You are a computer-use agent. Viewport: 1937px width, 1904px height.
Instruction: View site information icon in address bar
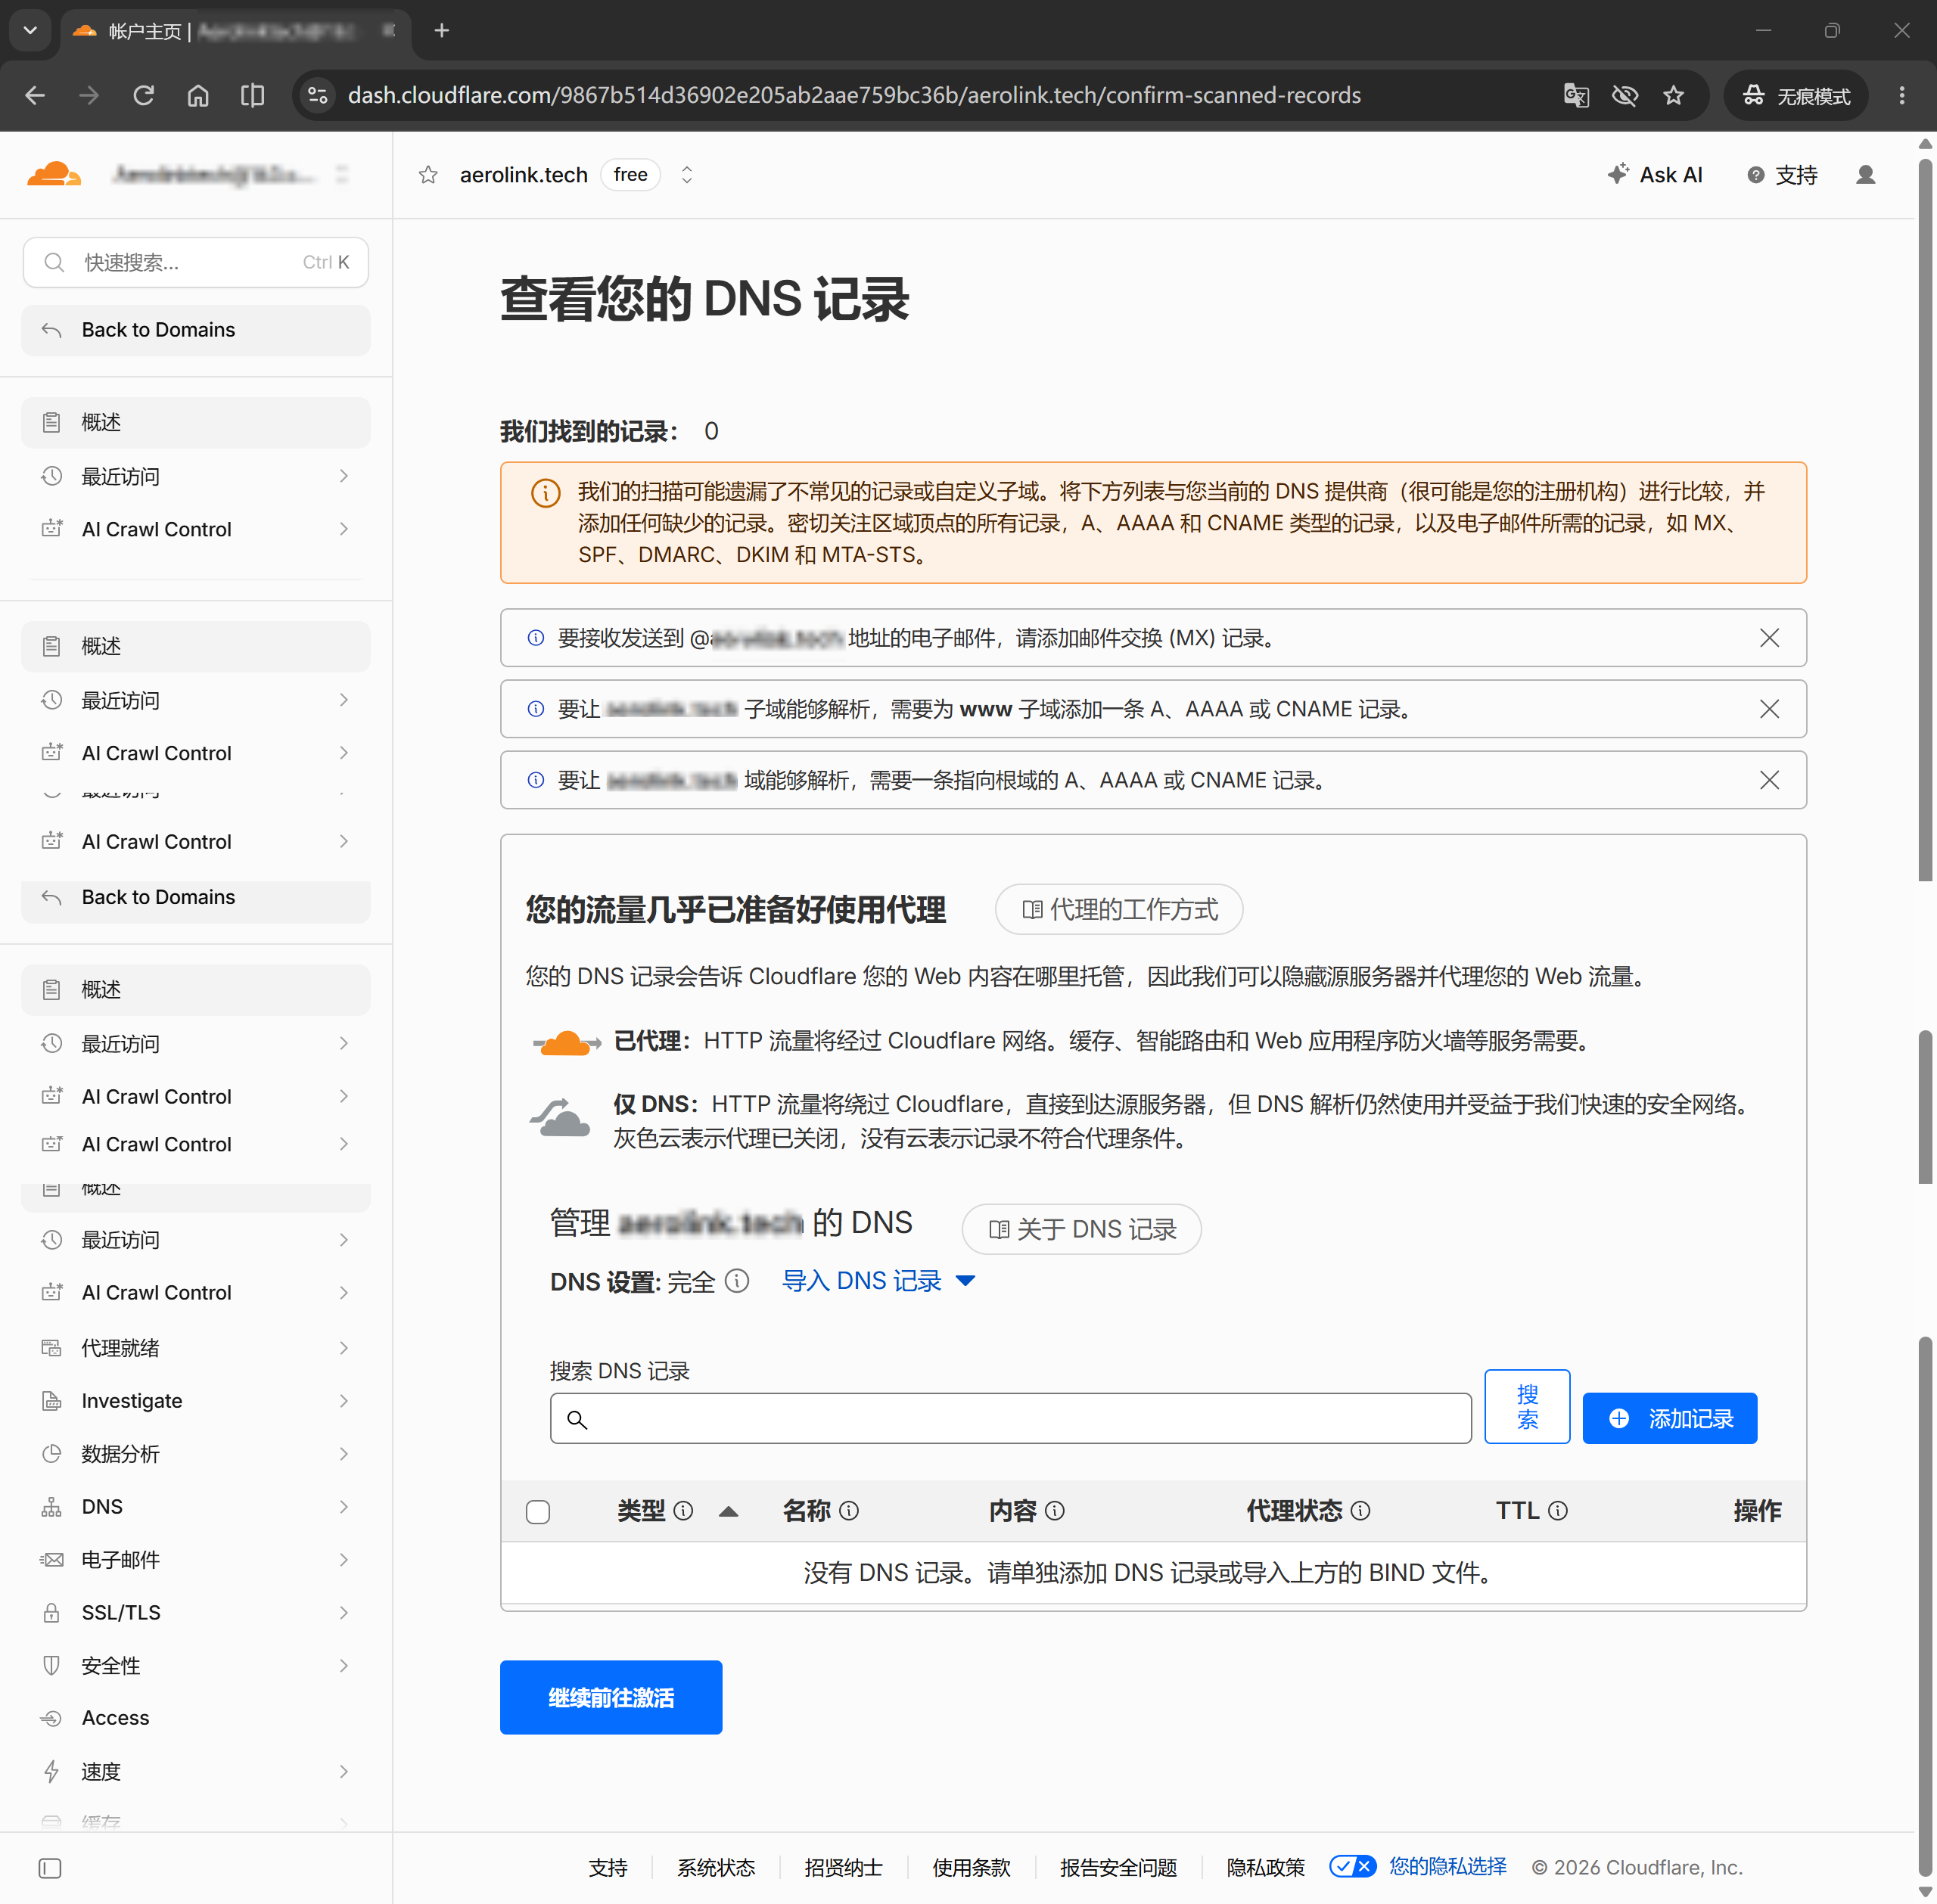tap(318, 95)
